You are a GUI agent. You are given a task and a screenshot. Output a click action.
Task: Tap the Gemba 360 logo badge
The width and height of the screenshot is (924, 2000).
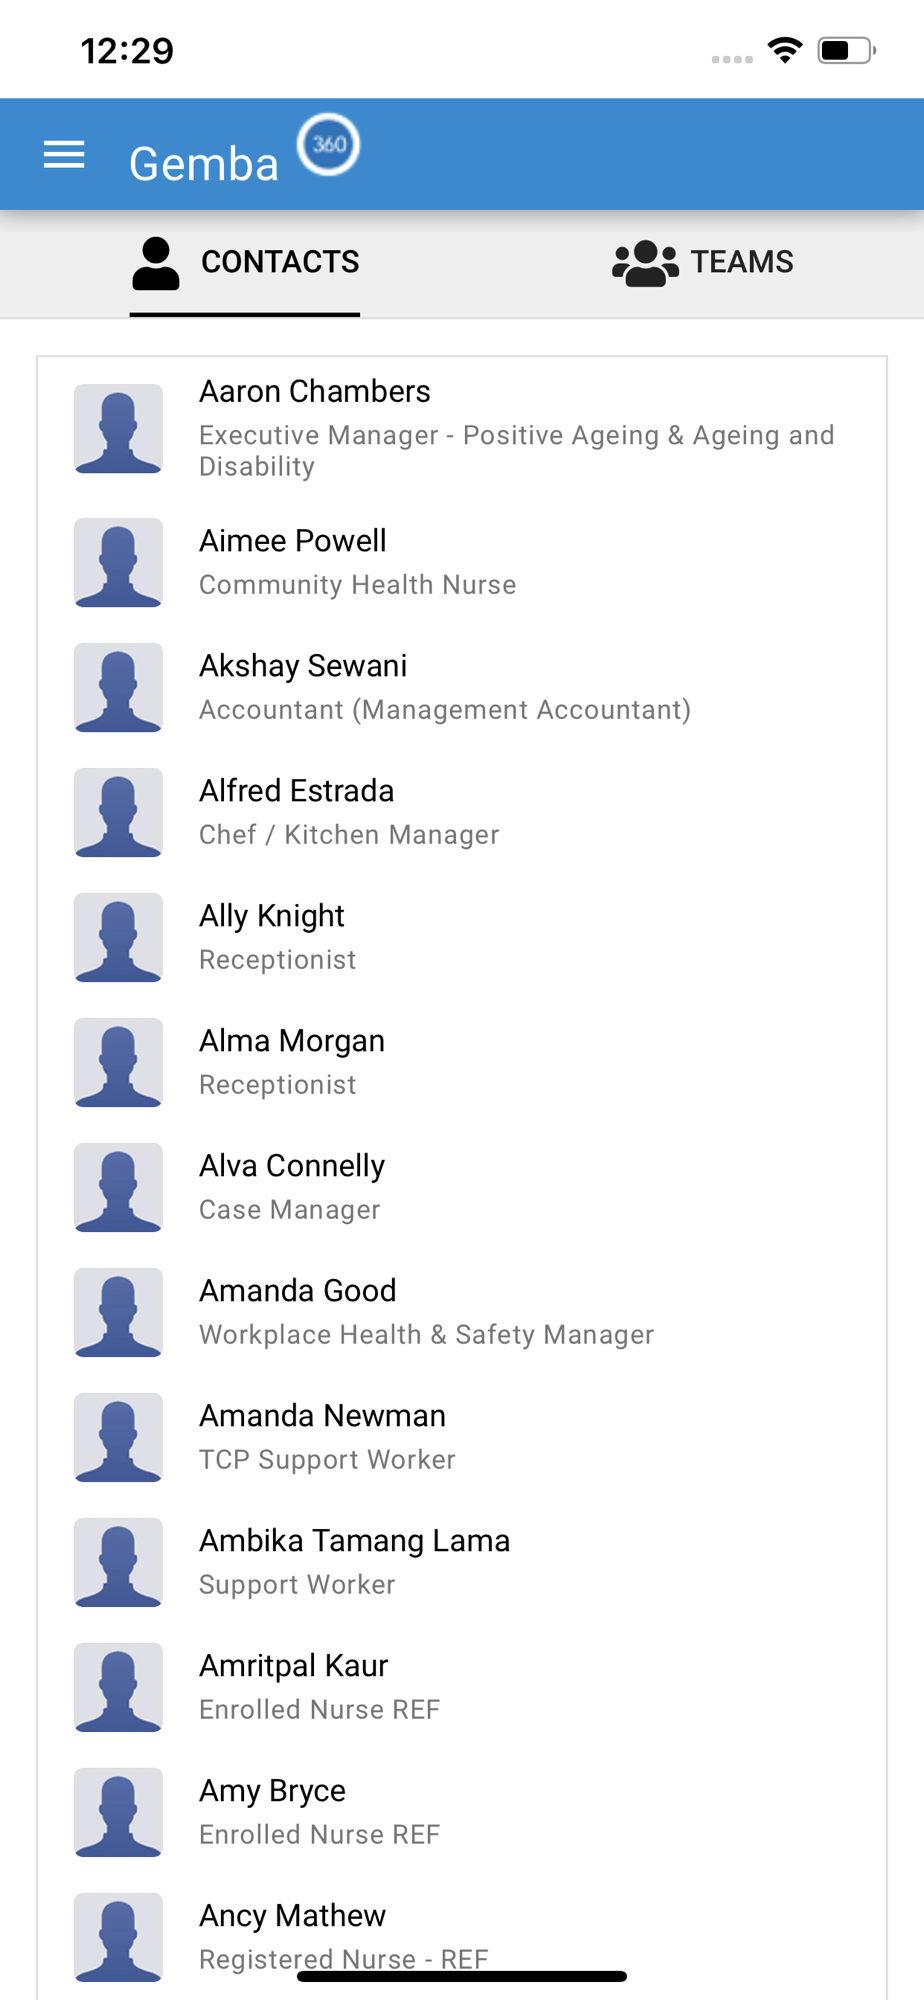pyautogui.click(x=328, y=144)
